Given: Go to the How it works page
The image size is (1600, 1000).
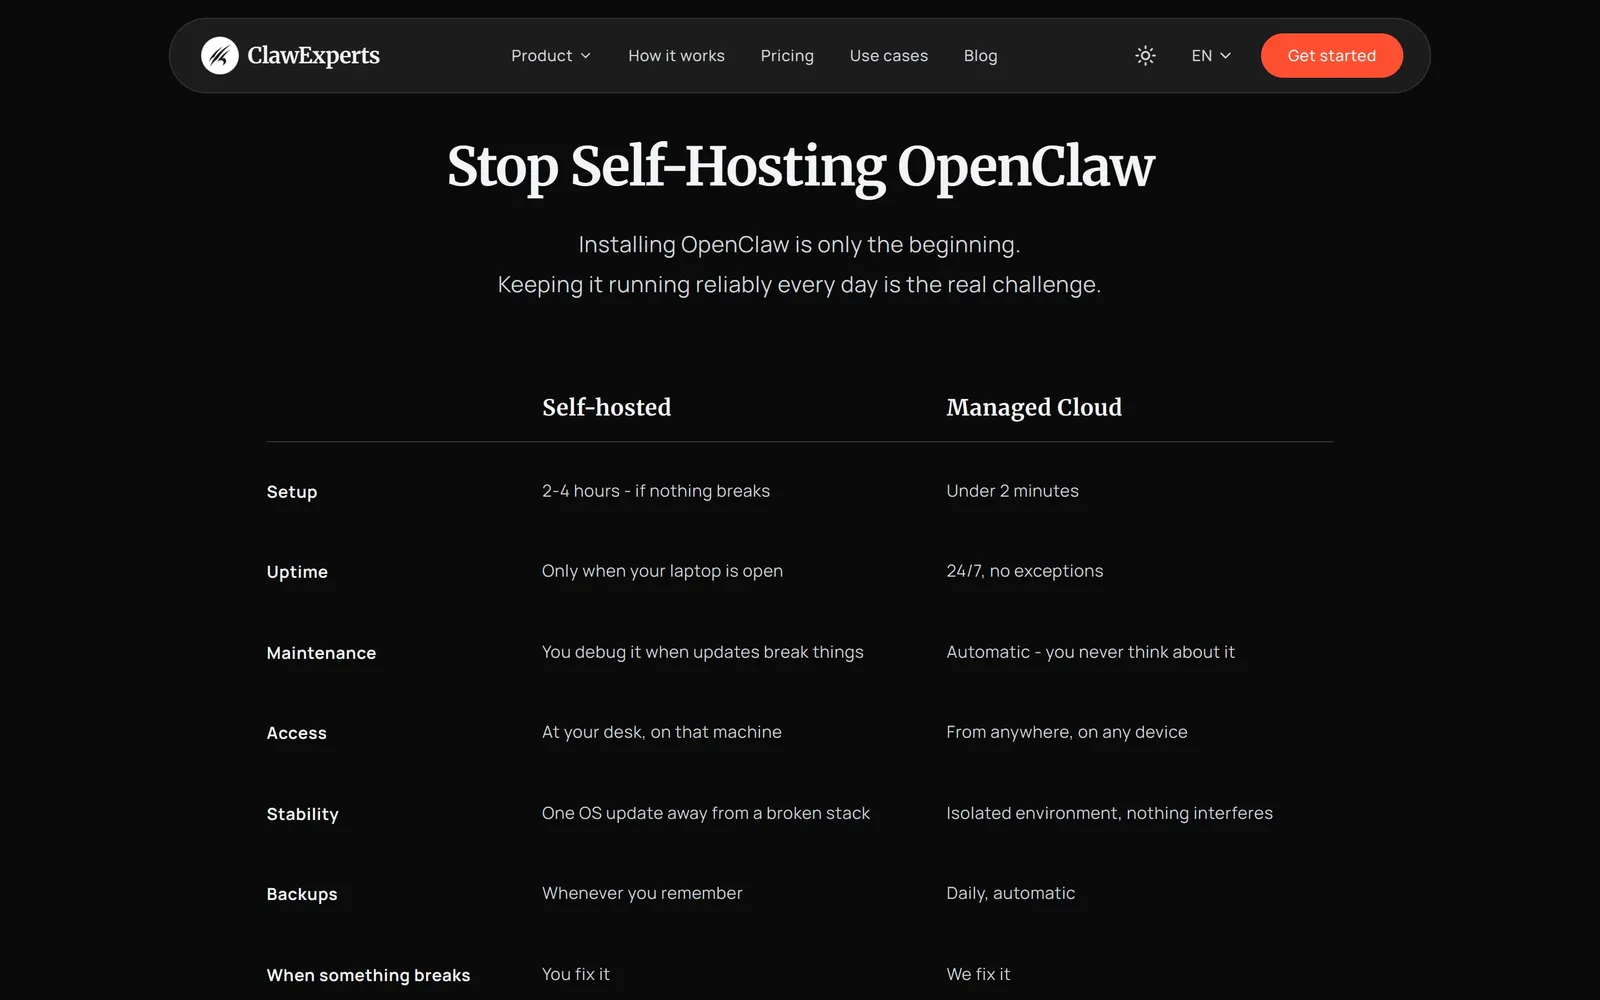Looking at the screenshot, I should [x=676, y=56].
